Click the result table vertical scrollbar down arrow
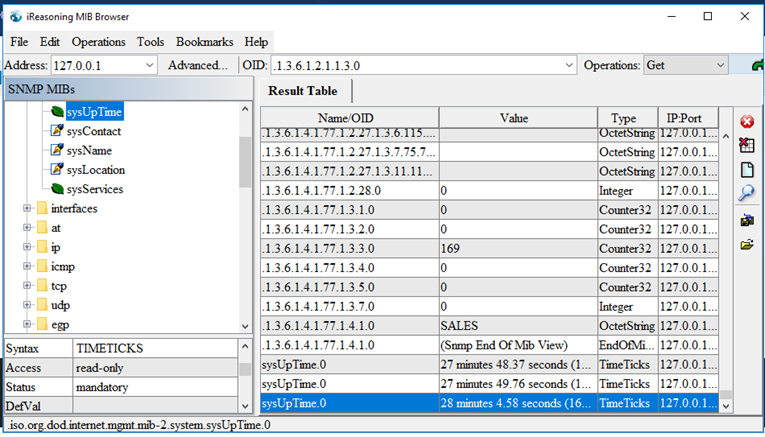This screenshot has height=437, width=765. tap(726, 406)
